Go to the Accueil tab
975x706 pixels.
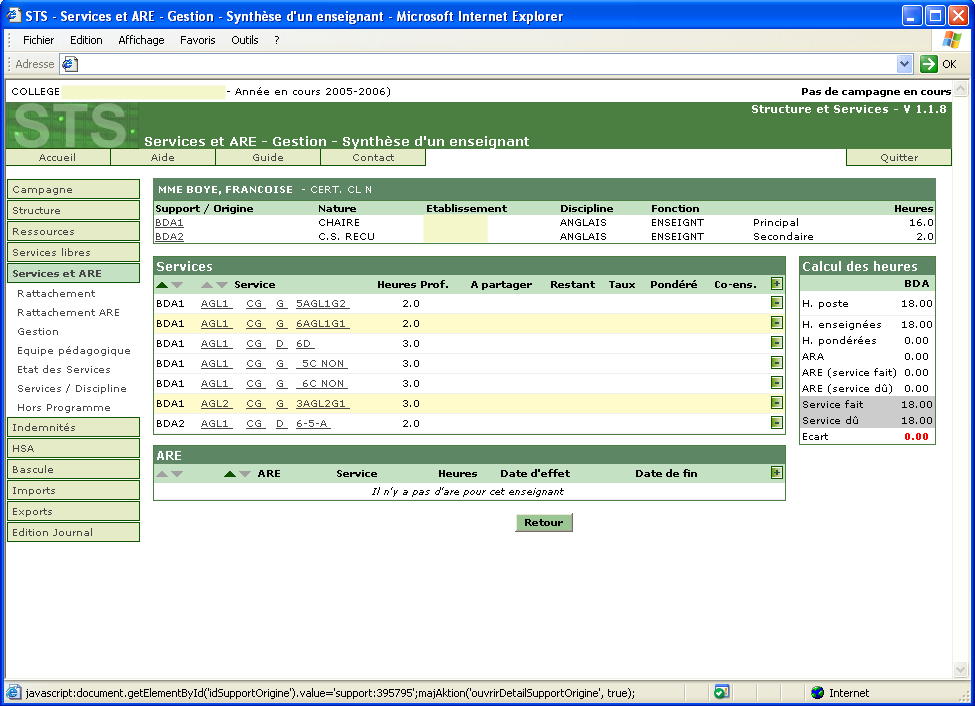57,157
